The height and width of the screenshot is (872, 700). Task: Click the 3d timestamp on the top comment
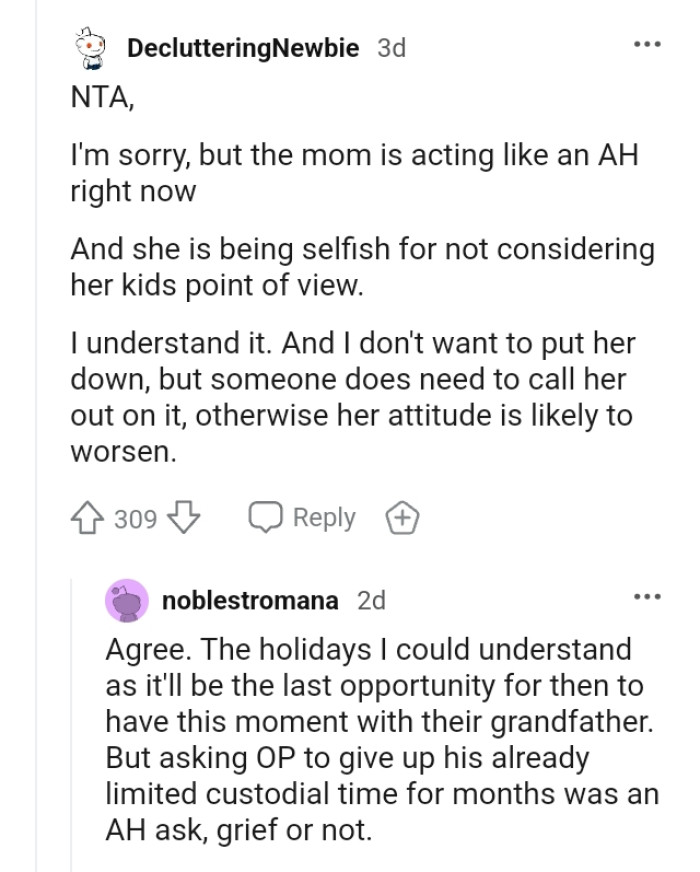(x=392, y=46)
